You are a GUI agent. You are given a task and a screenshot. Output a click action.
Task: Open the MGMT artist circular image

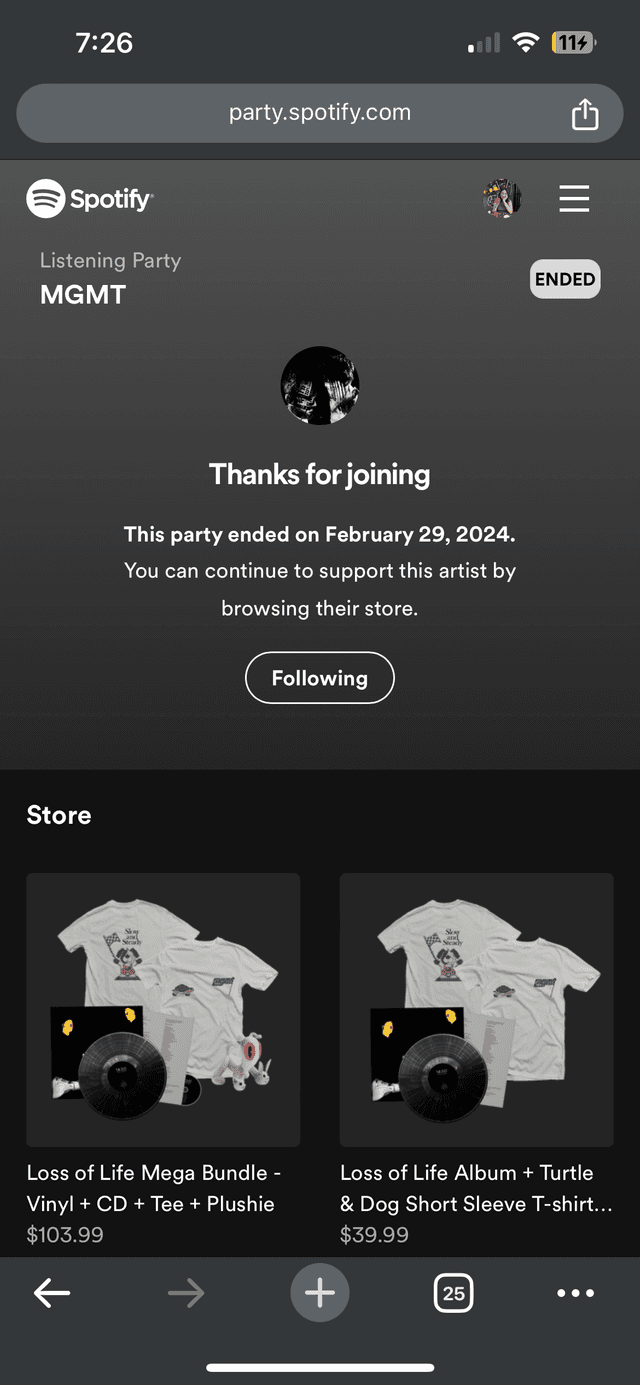320,385
